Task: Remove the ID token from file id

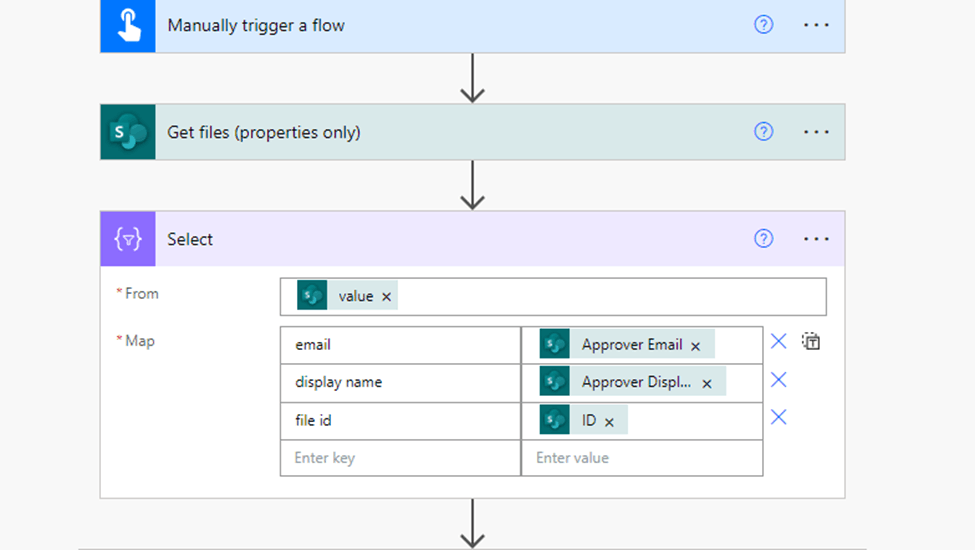Action: (609, 422)
